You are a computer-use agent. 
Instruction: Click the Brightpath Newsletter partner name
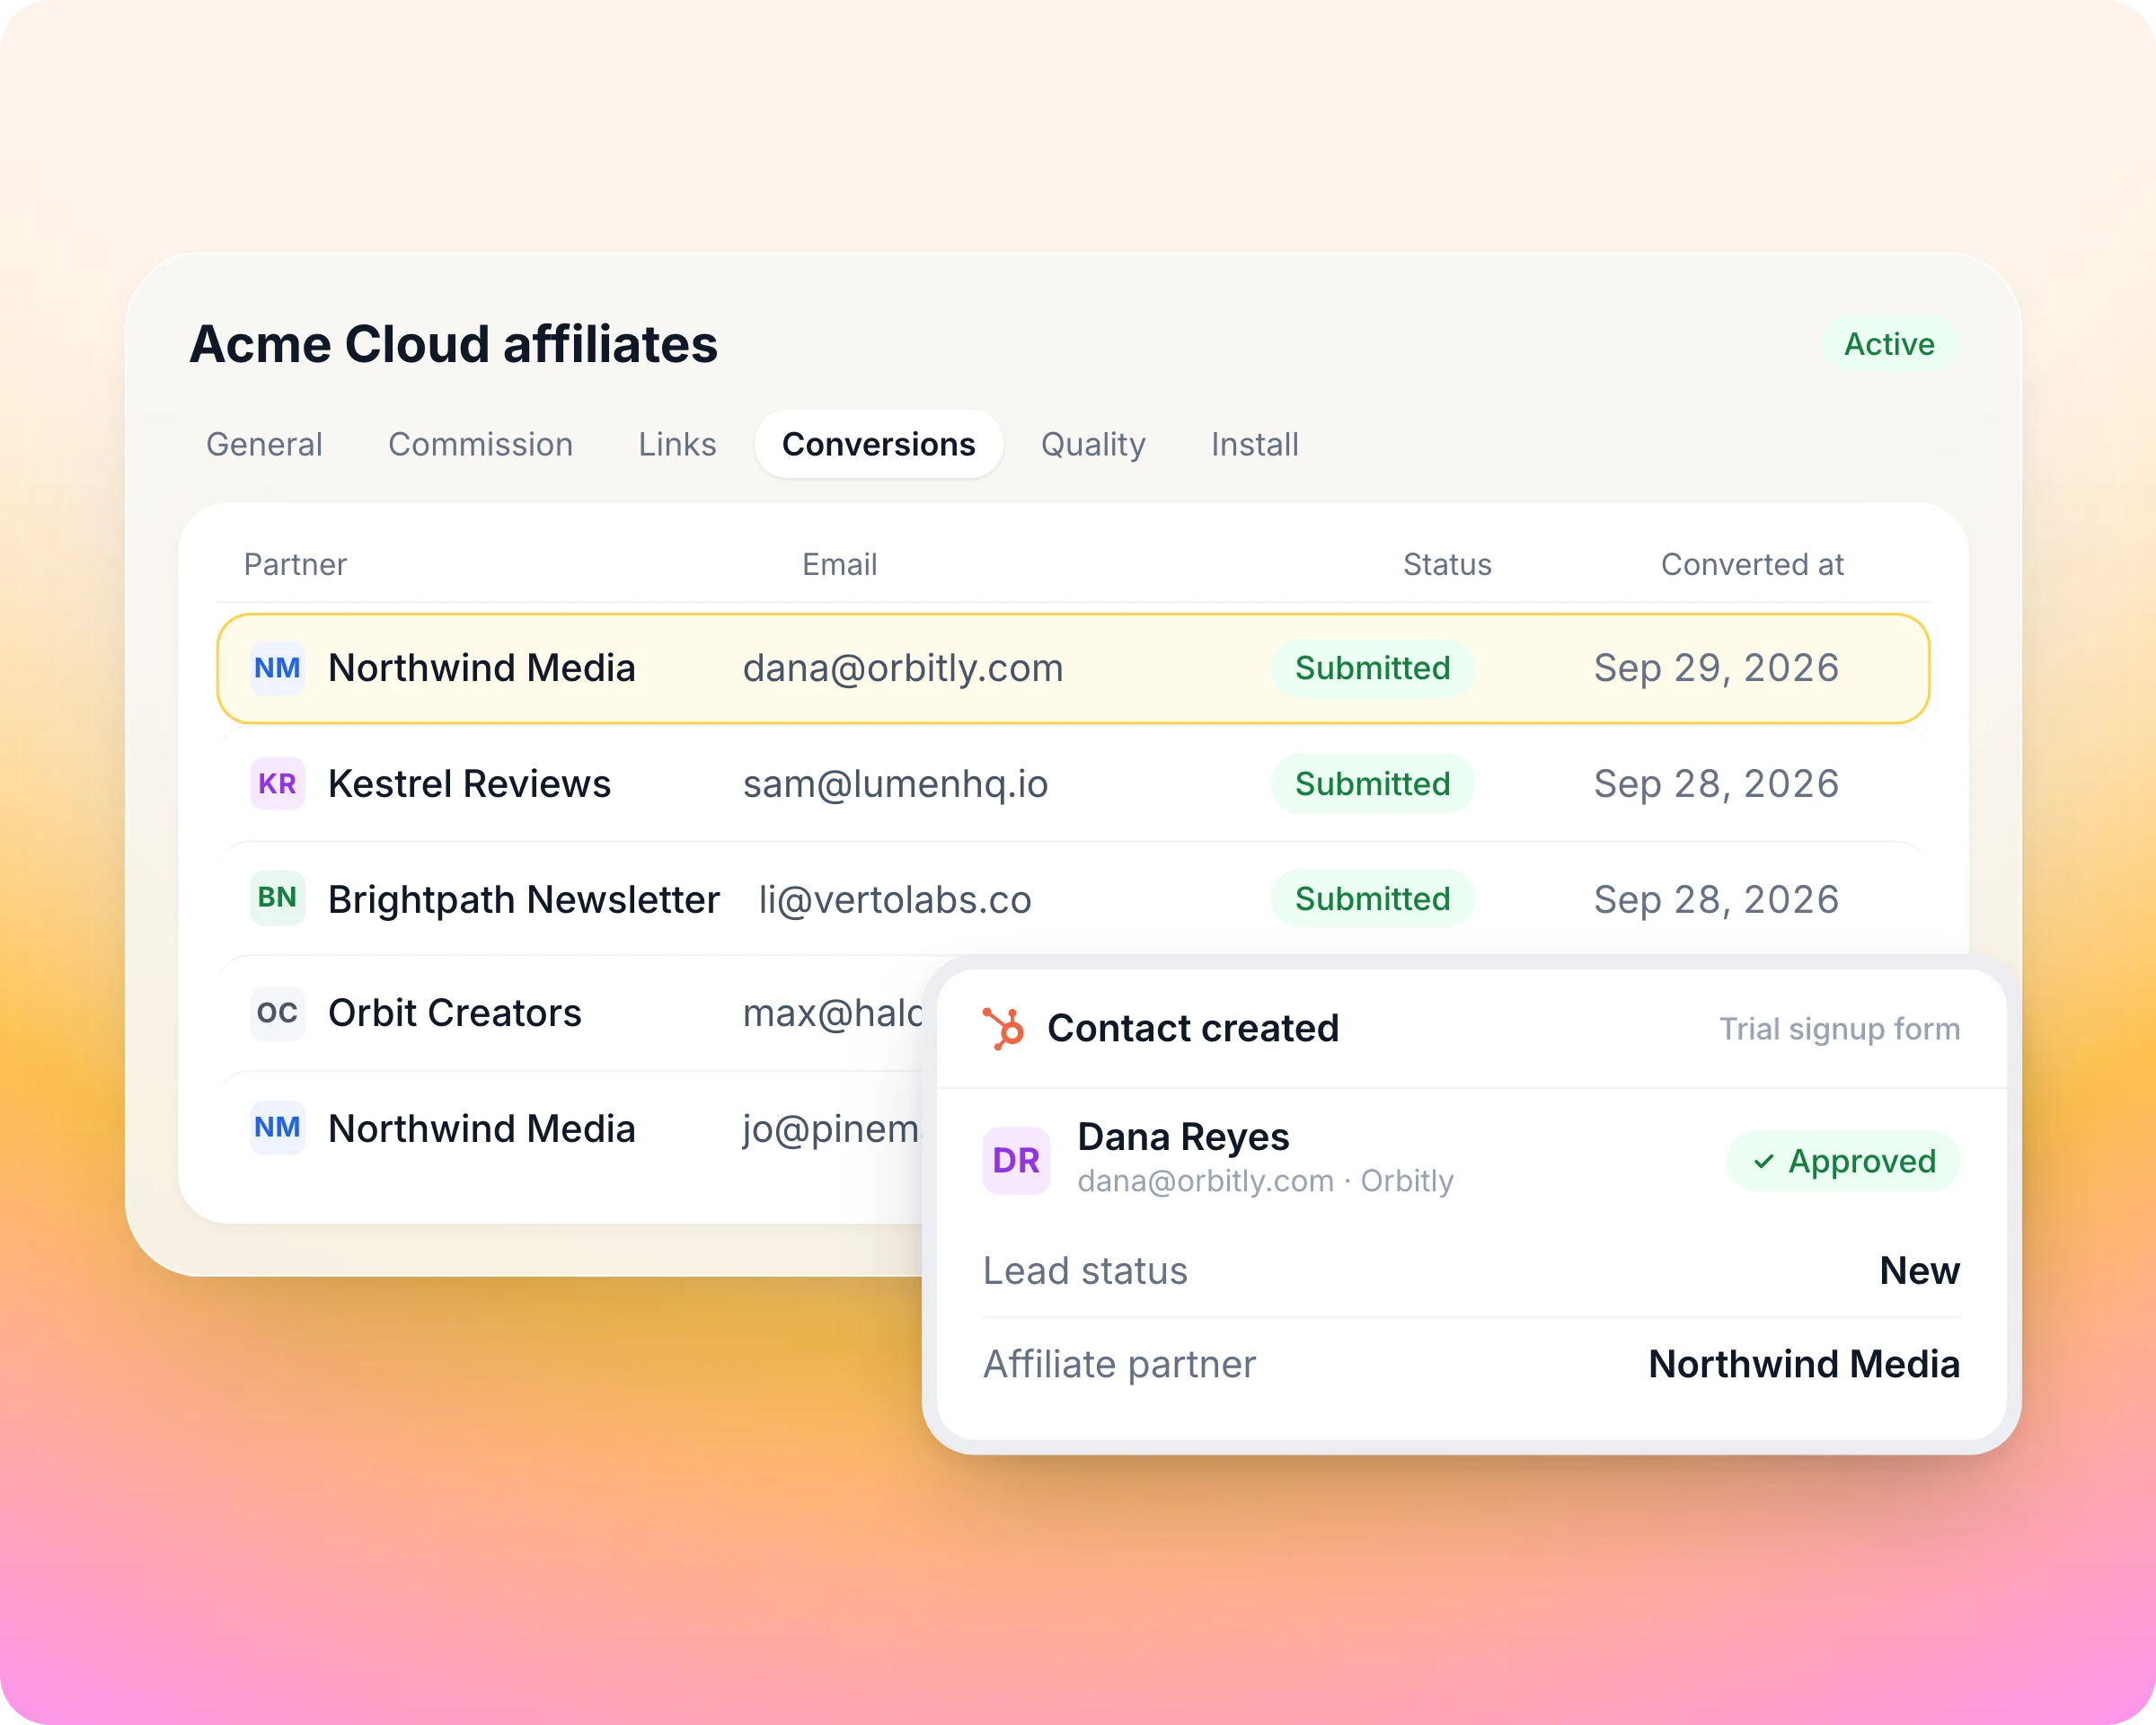(x=523, y=899)
